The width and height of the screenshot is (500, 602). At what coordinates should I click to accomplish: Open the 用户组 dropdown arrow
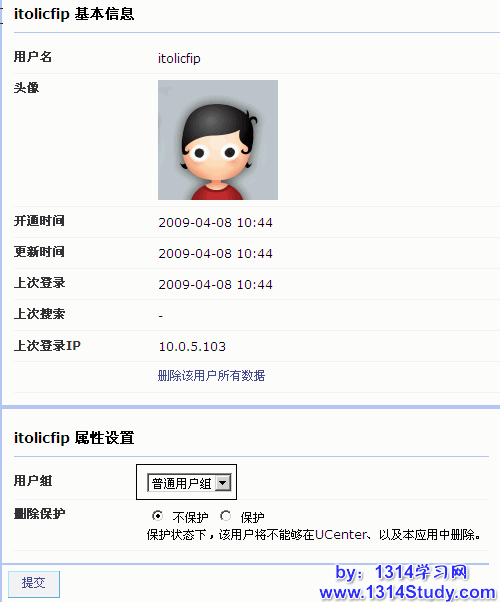point(223,483)
